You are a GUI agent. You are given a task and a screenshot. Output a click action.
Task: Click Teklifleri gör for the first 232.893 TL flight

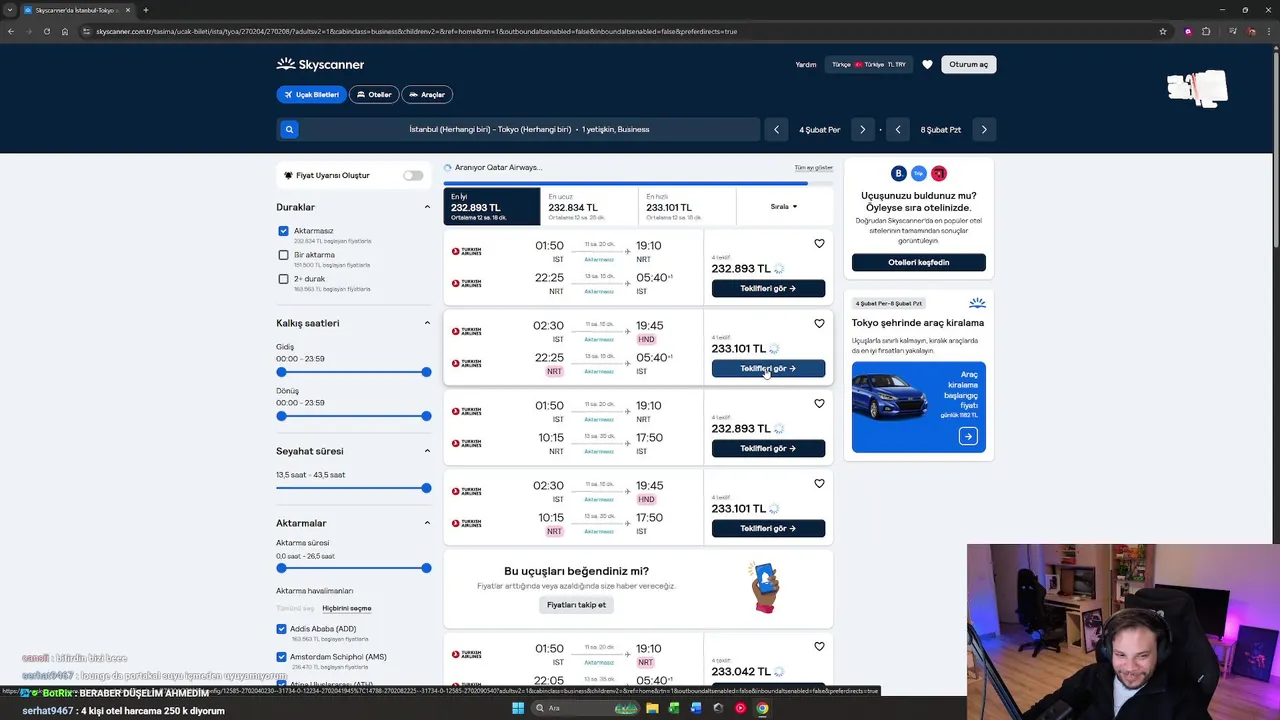tap(768, 288)
